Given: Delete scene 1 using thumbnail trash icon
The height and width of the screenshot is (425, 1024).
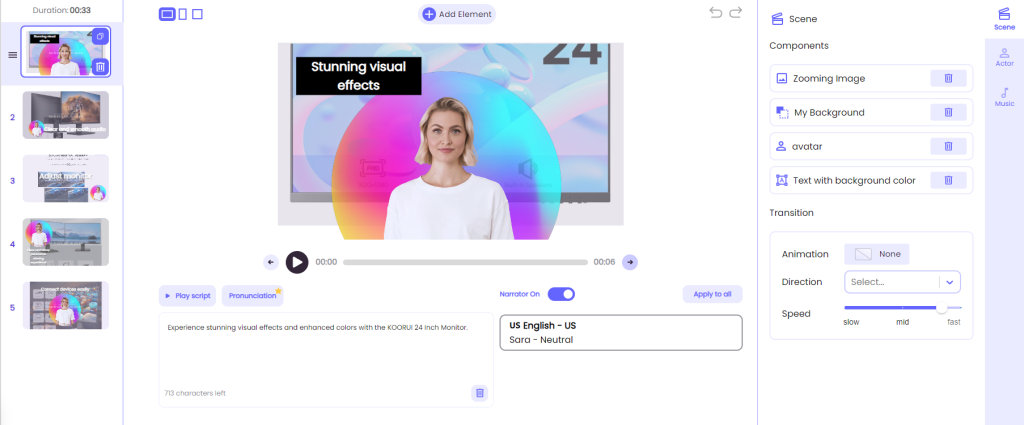Looking at the screenshot, I should coord(100,67).
